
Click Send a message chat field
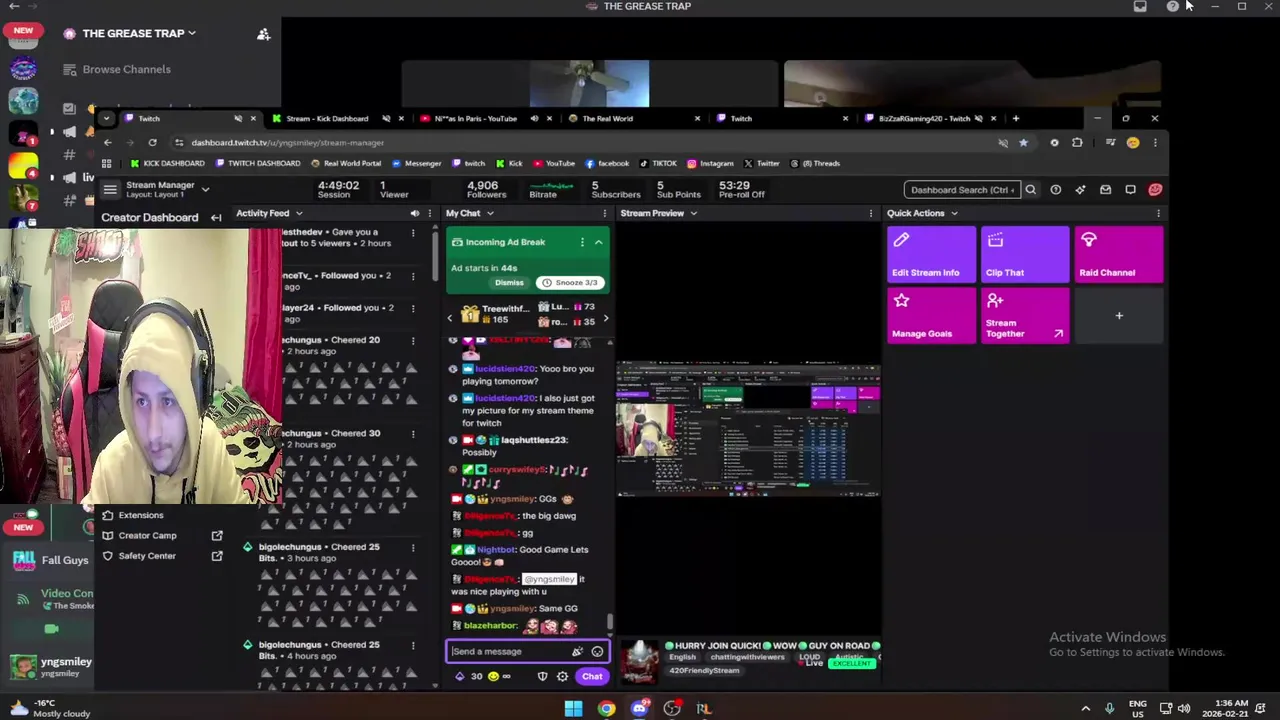508,651
